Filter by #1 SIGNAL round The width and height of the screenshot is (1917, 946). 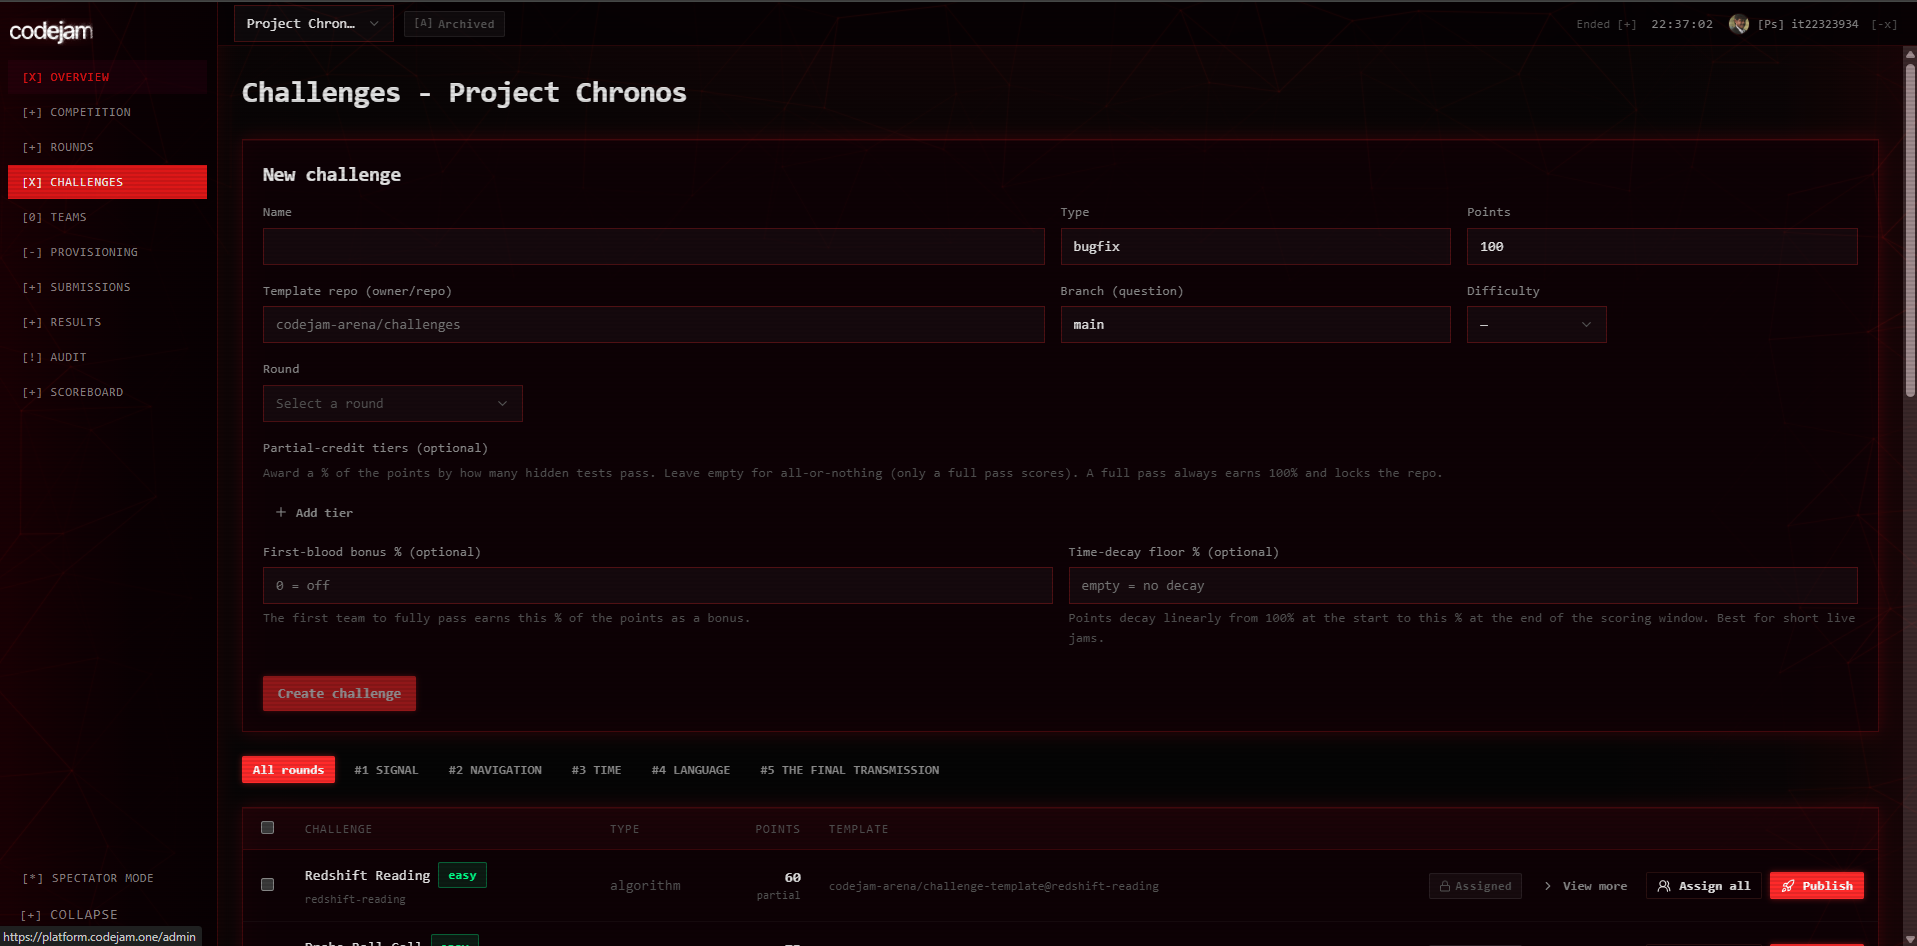(x=386, y=770)
